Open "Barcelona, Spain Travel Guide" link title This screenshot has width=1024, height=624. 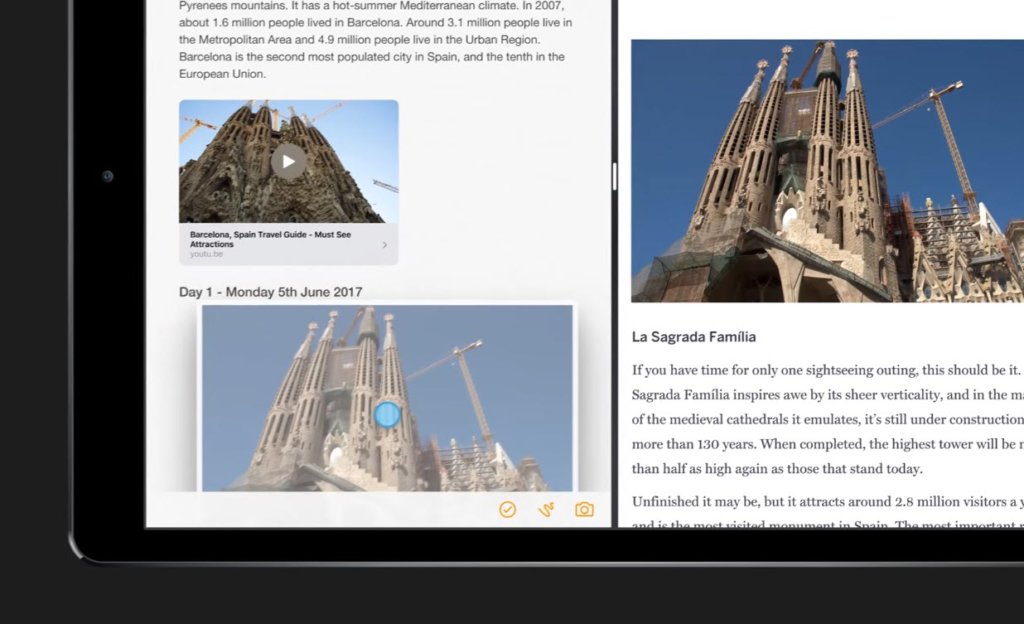tap(268, 239)
